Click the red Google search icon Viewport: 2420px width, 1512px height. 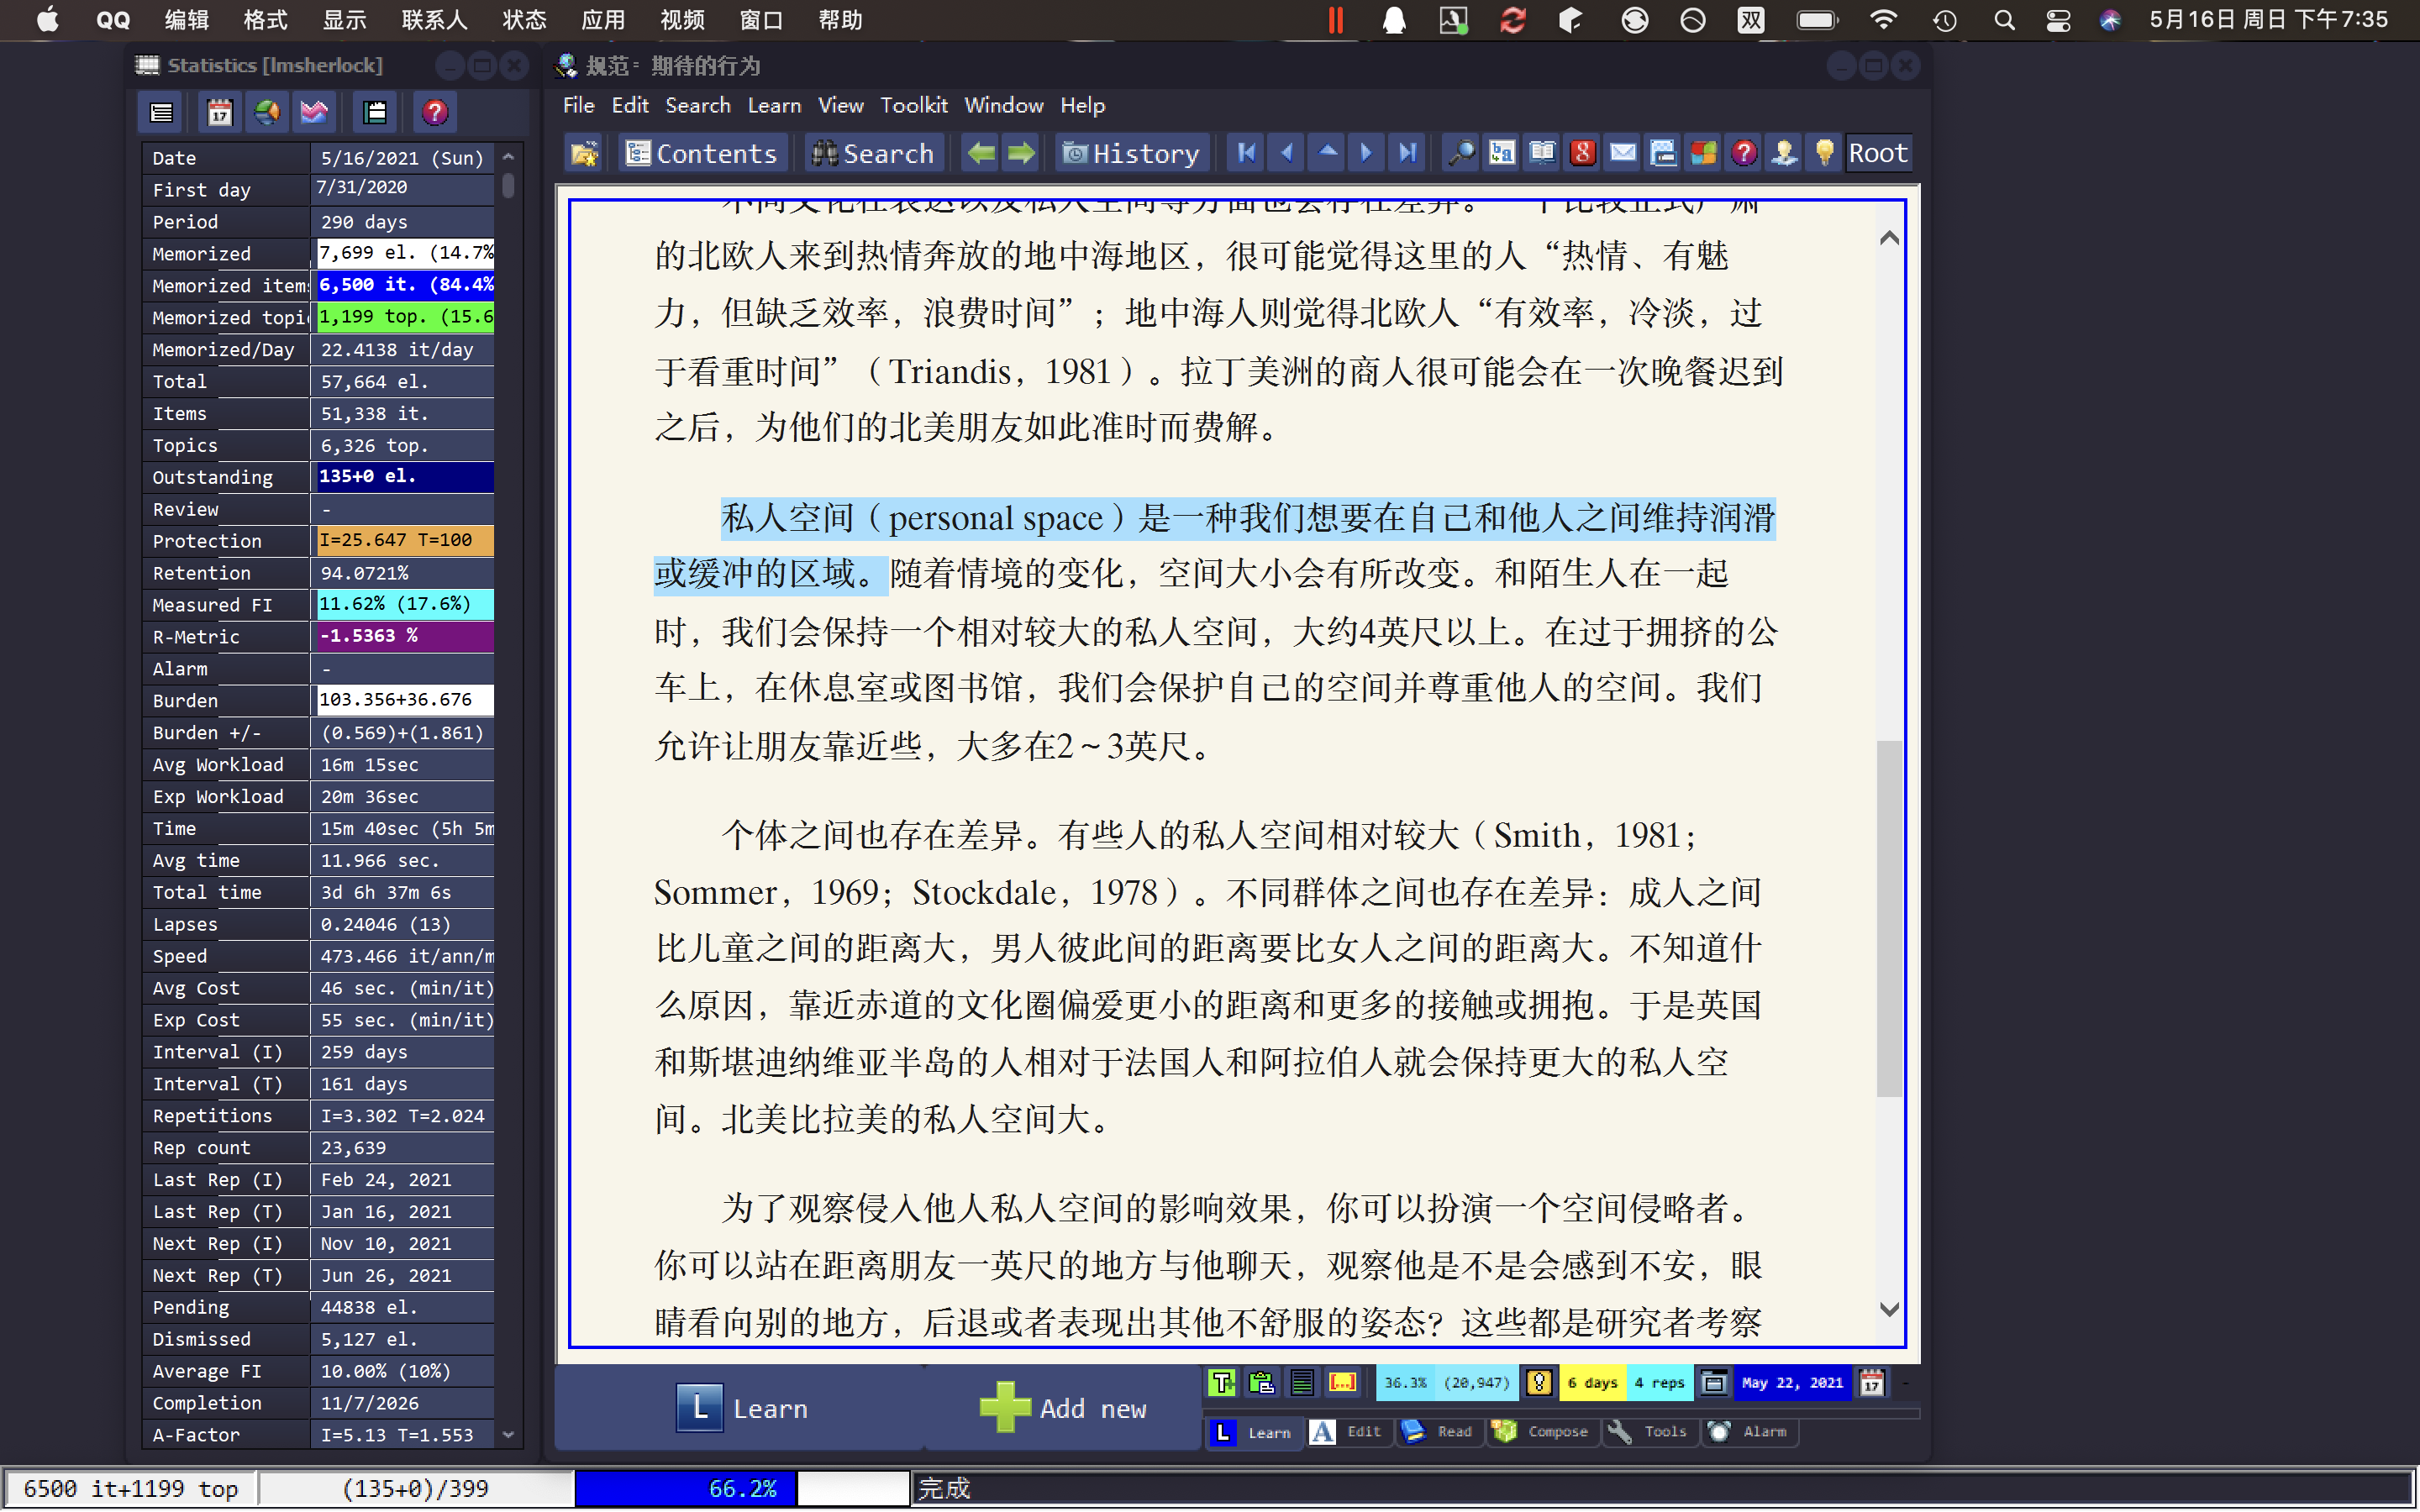pyautogui.click(x=1582, y=153)
